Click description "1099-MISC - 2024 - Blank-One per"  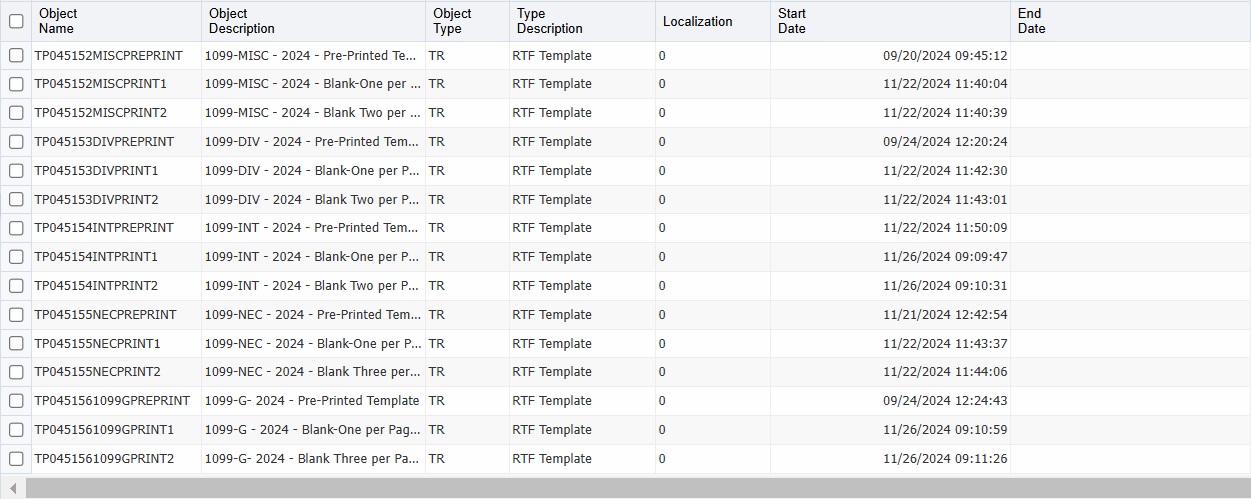point(312,84)
